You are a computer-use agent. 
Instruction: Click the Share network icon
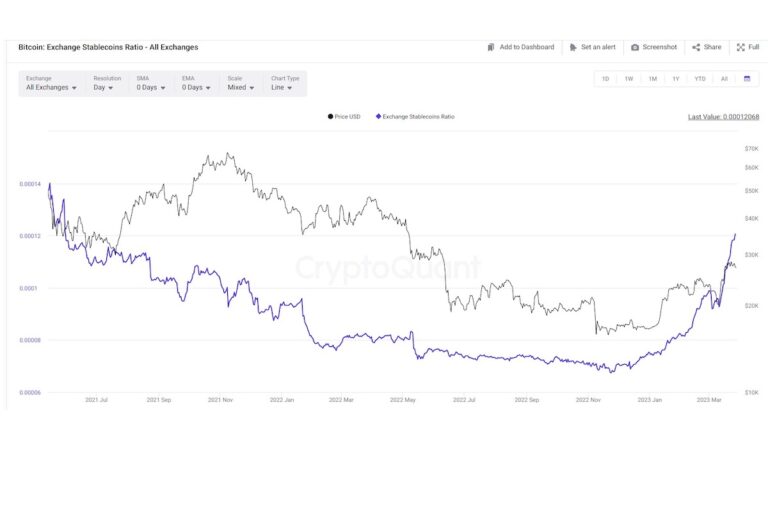click(696, 48)
